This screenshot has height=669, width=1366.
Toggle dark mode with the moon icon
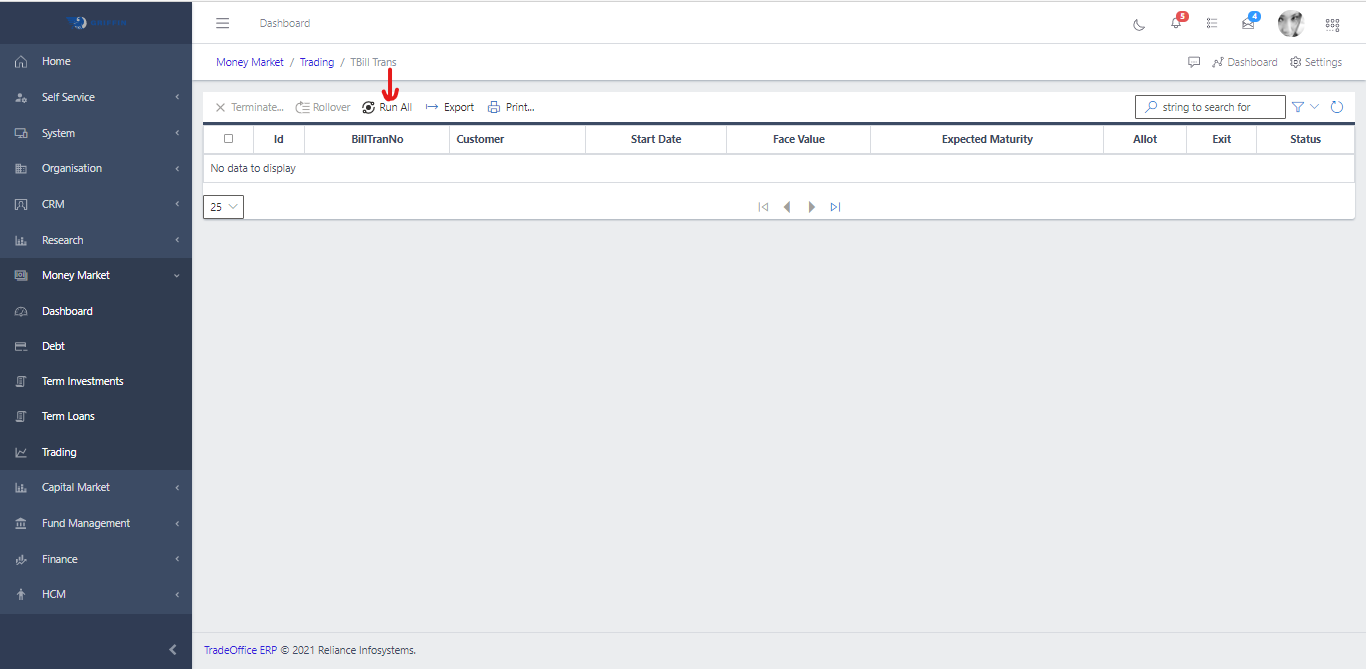click(1139, 23)
